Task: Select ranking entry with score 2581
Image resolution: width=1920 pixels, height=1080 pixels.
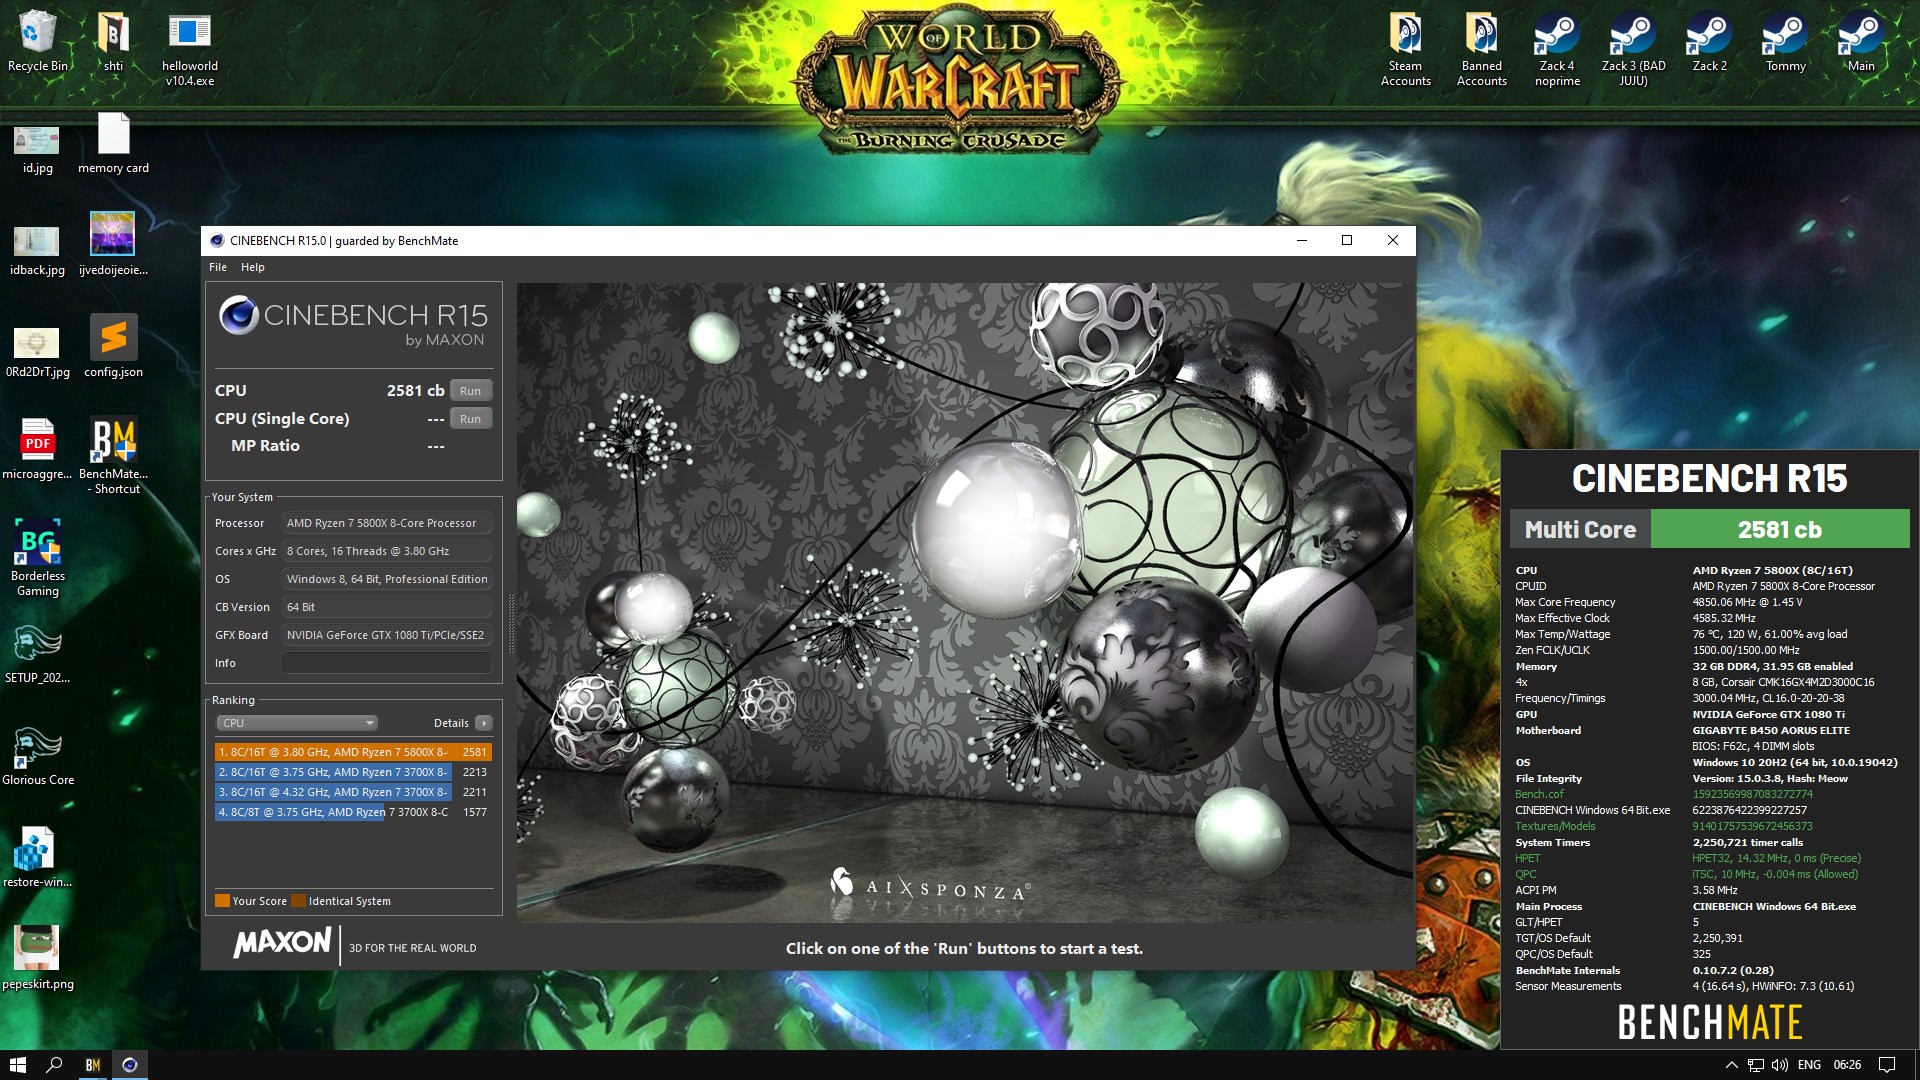Action: (353, 752)
